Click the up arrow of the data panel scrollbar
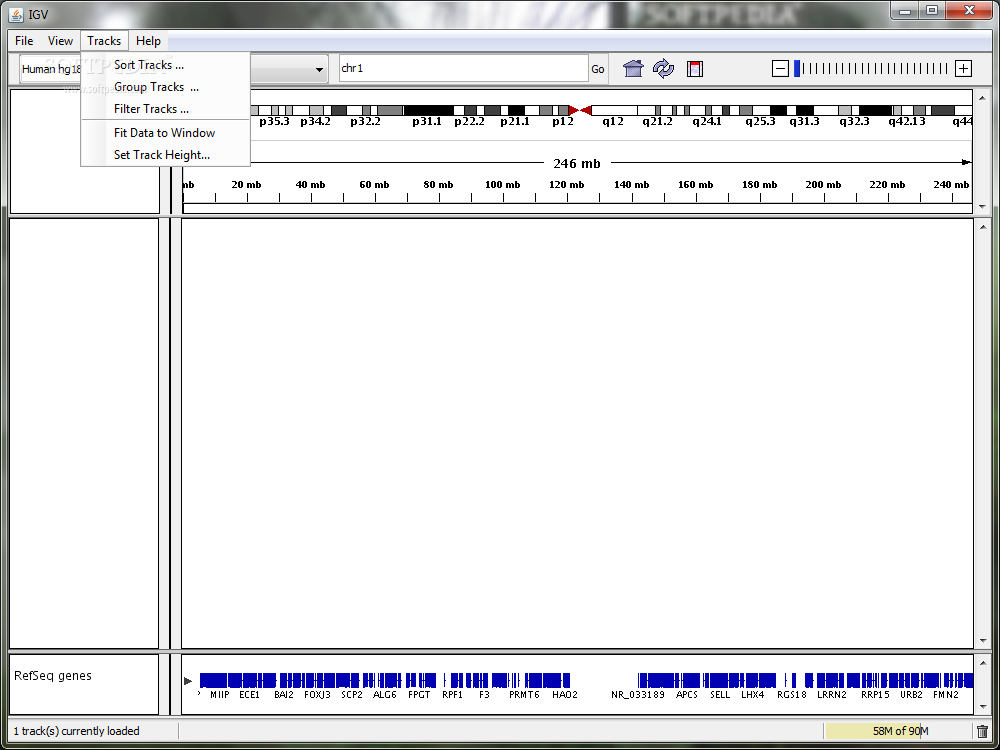Image resolution: width=1000 pixels, height=750 pixels. [982, 226]
